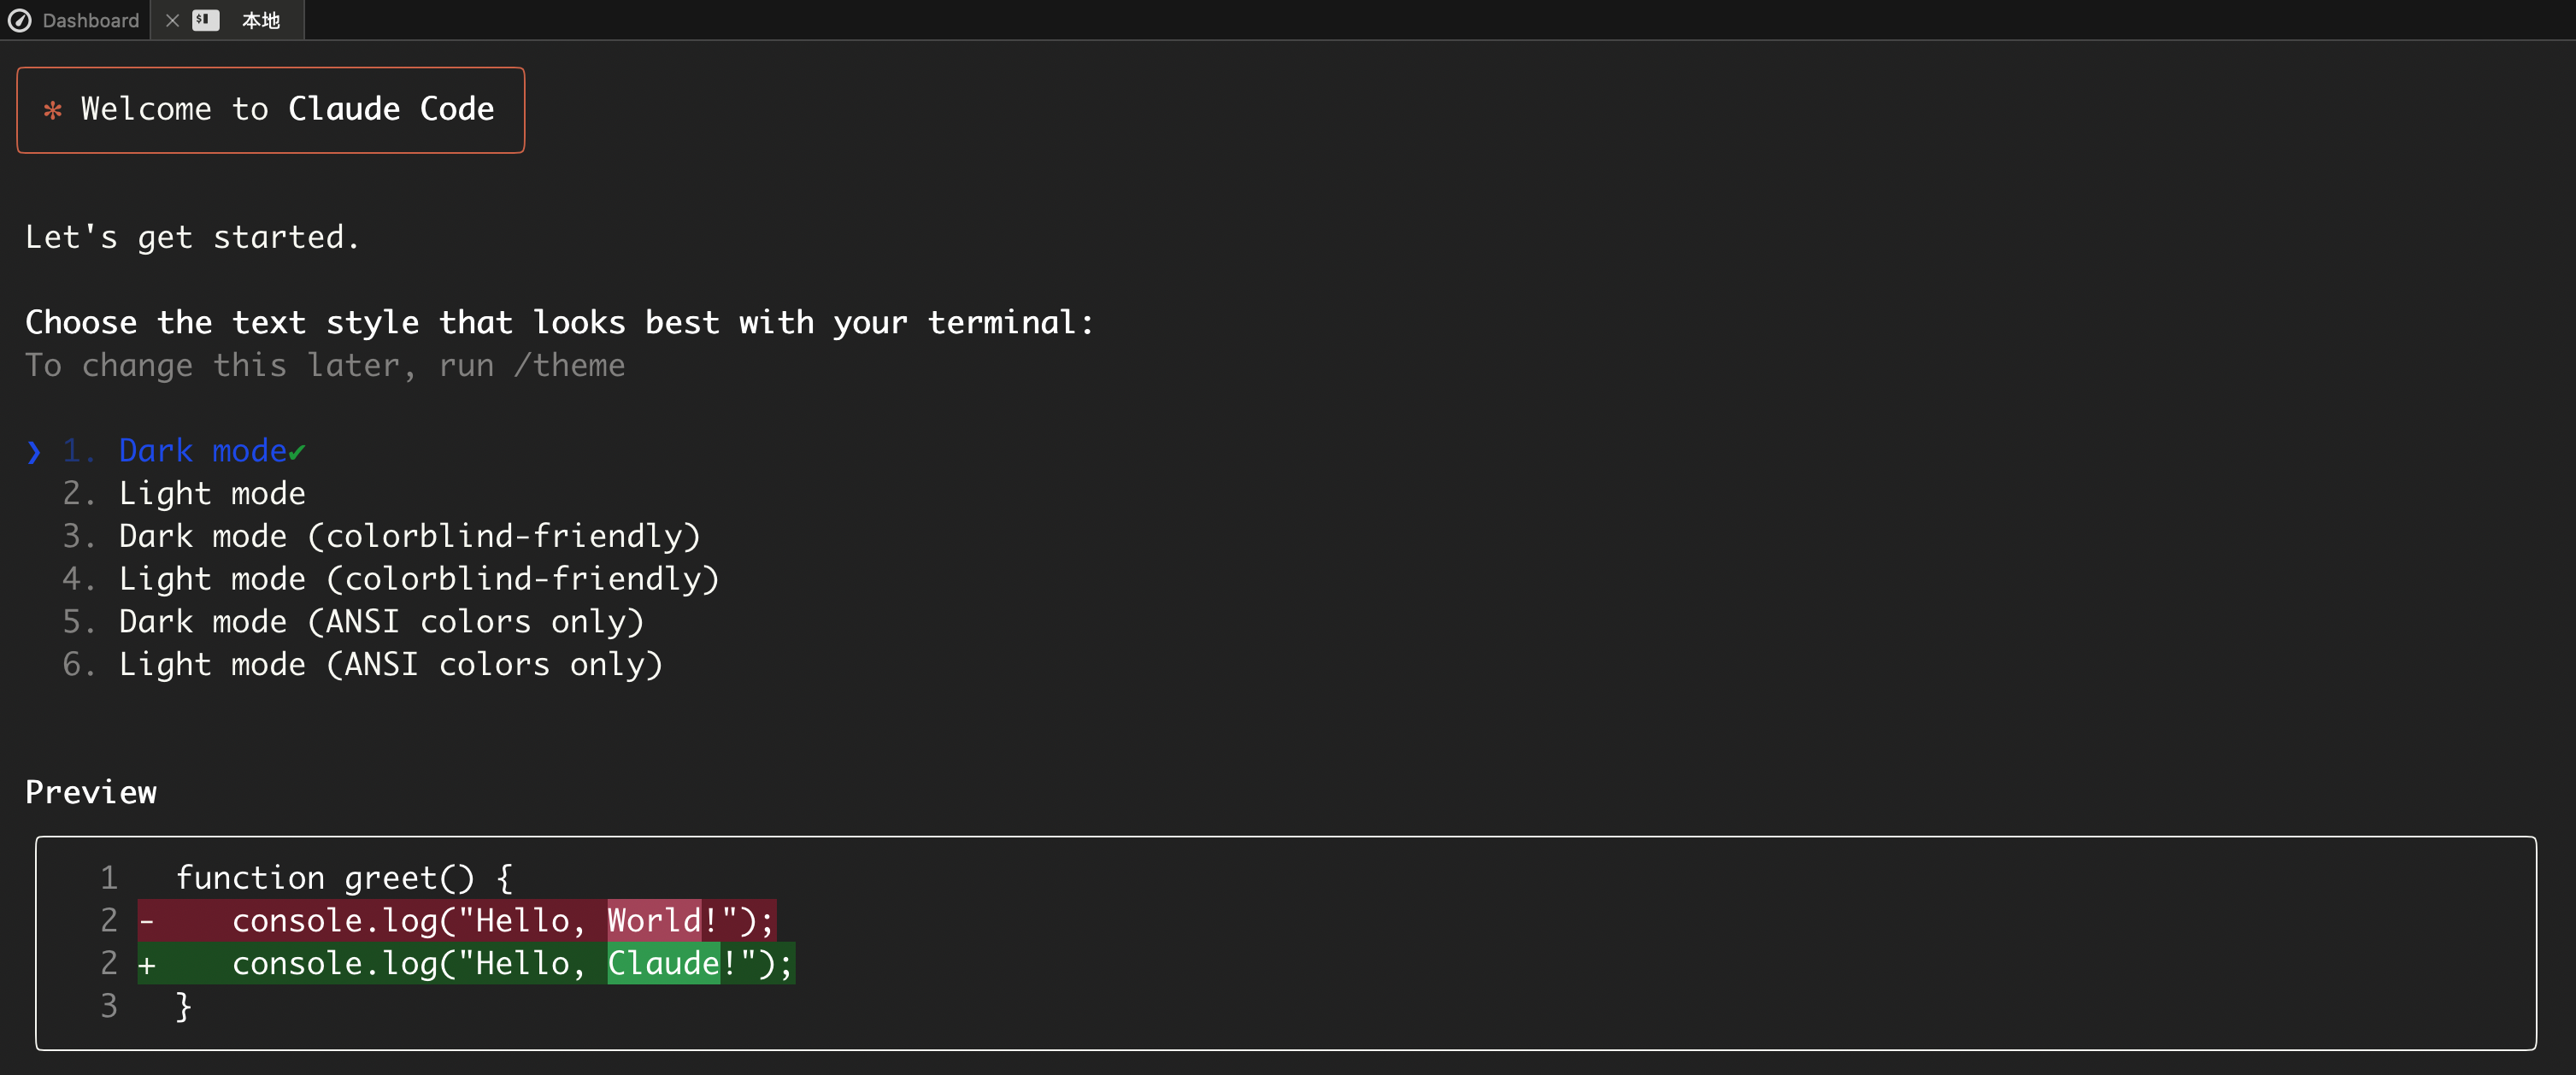Viewport: 2576px width, 1075px height.
Task: Click the minus sign on removed line
Action: (x=147, y=920)
